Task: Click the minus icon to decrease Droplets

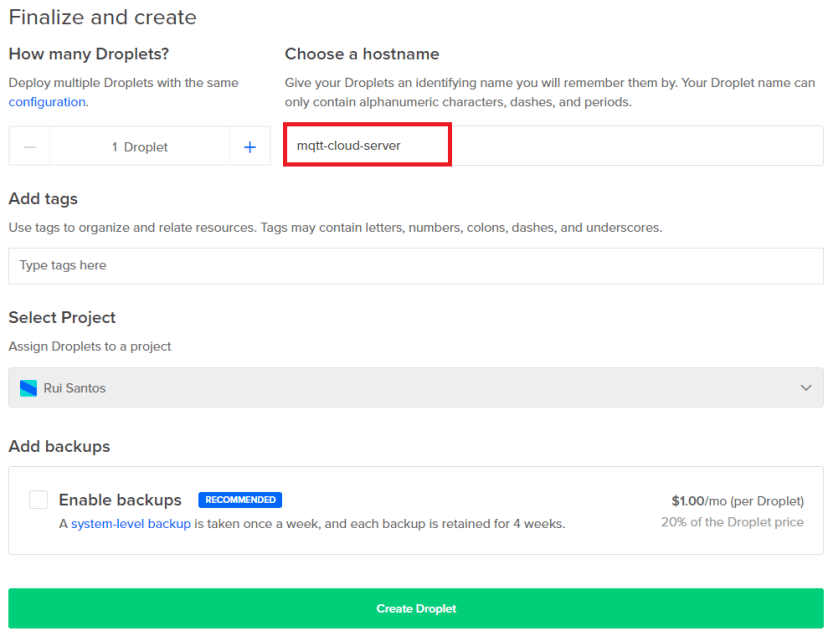Action: pyautogui.click(x=29, y=146)
